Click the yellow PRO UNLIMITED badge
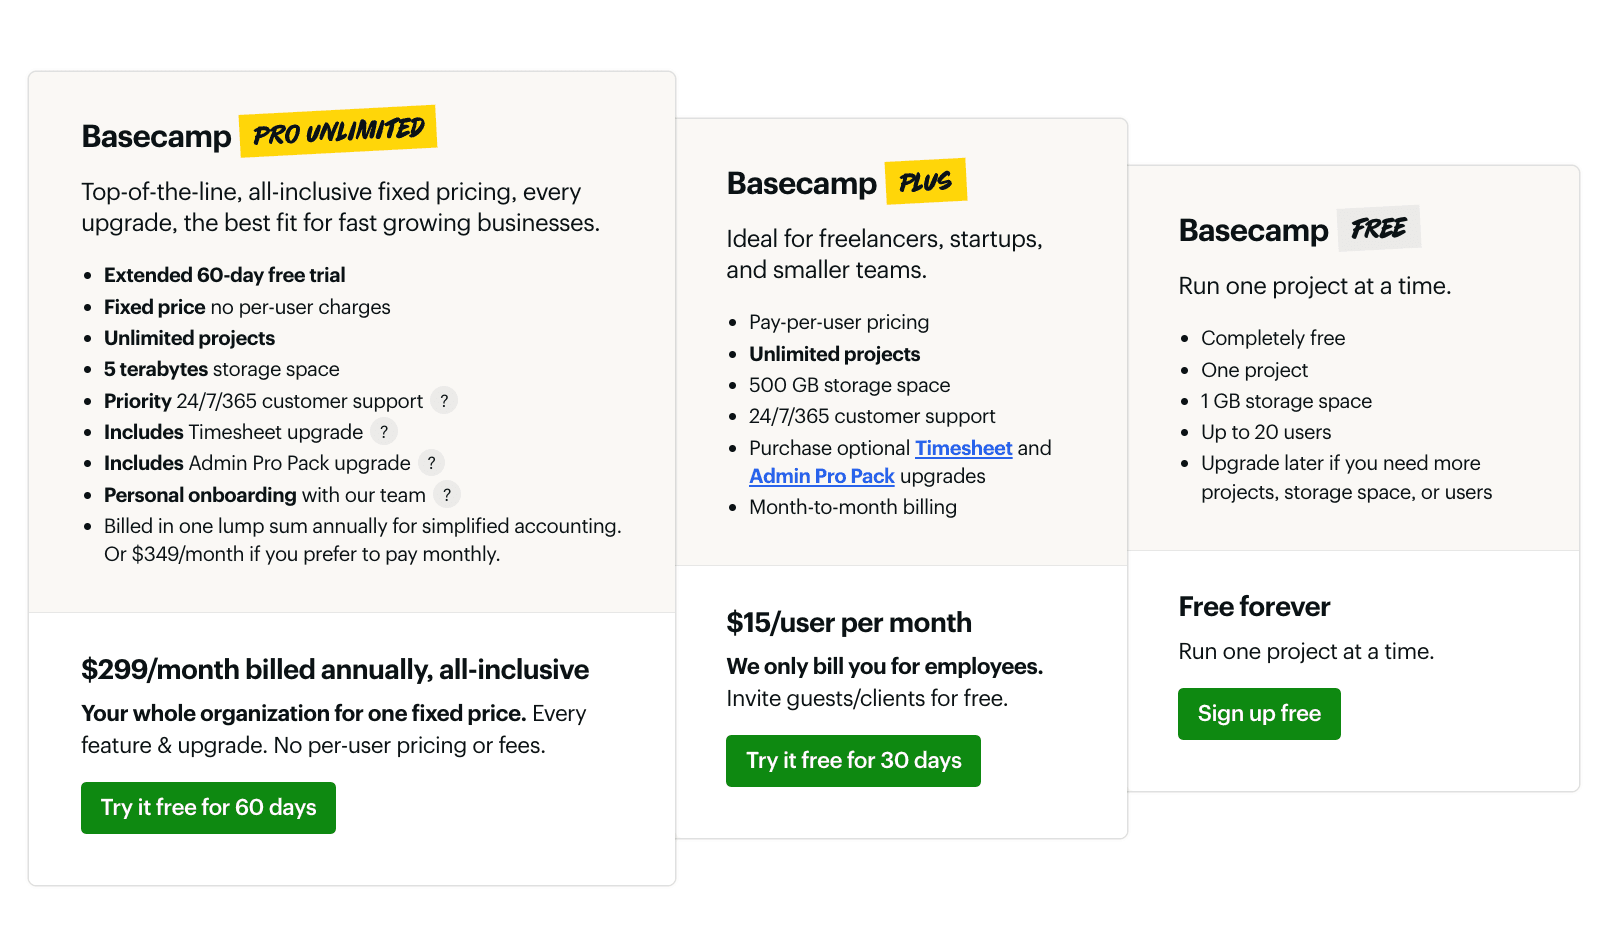This screenshot has height=936, width=1610. (338, 132)
